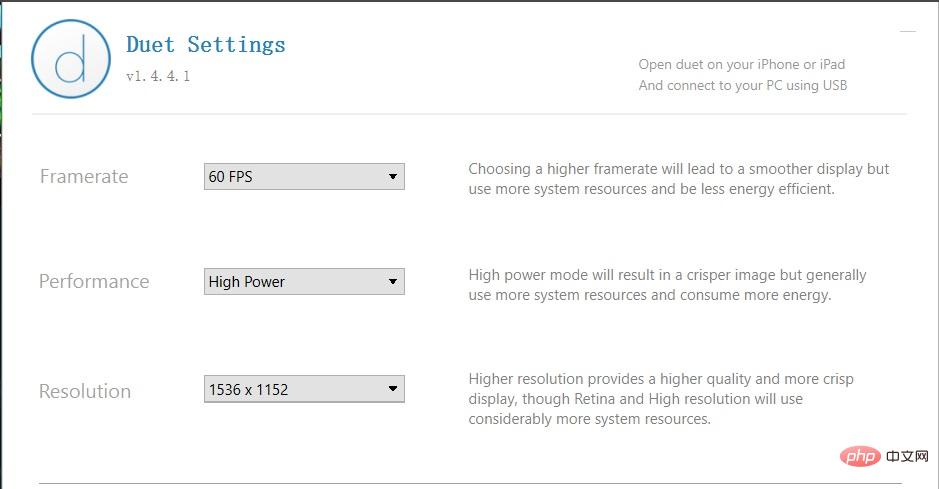
Task: Click the red php watermark logo
Action: point(860,457)
